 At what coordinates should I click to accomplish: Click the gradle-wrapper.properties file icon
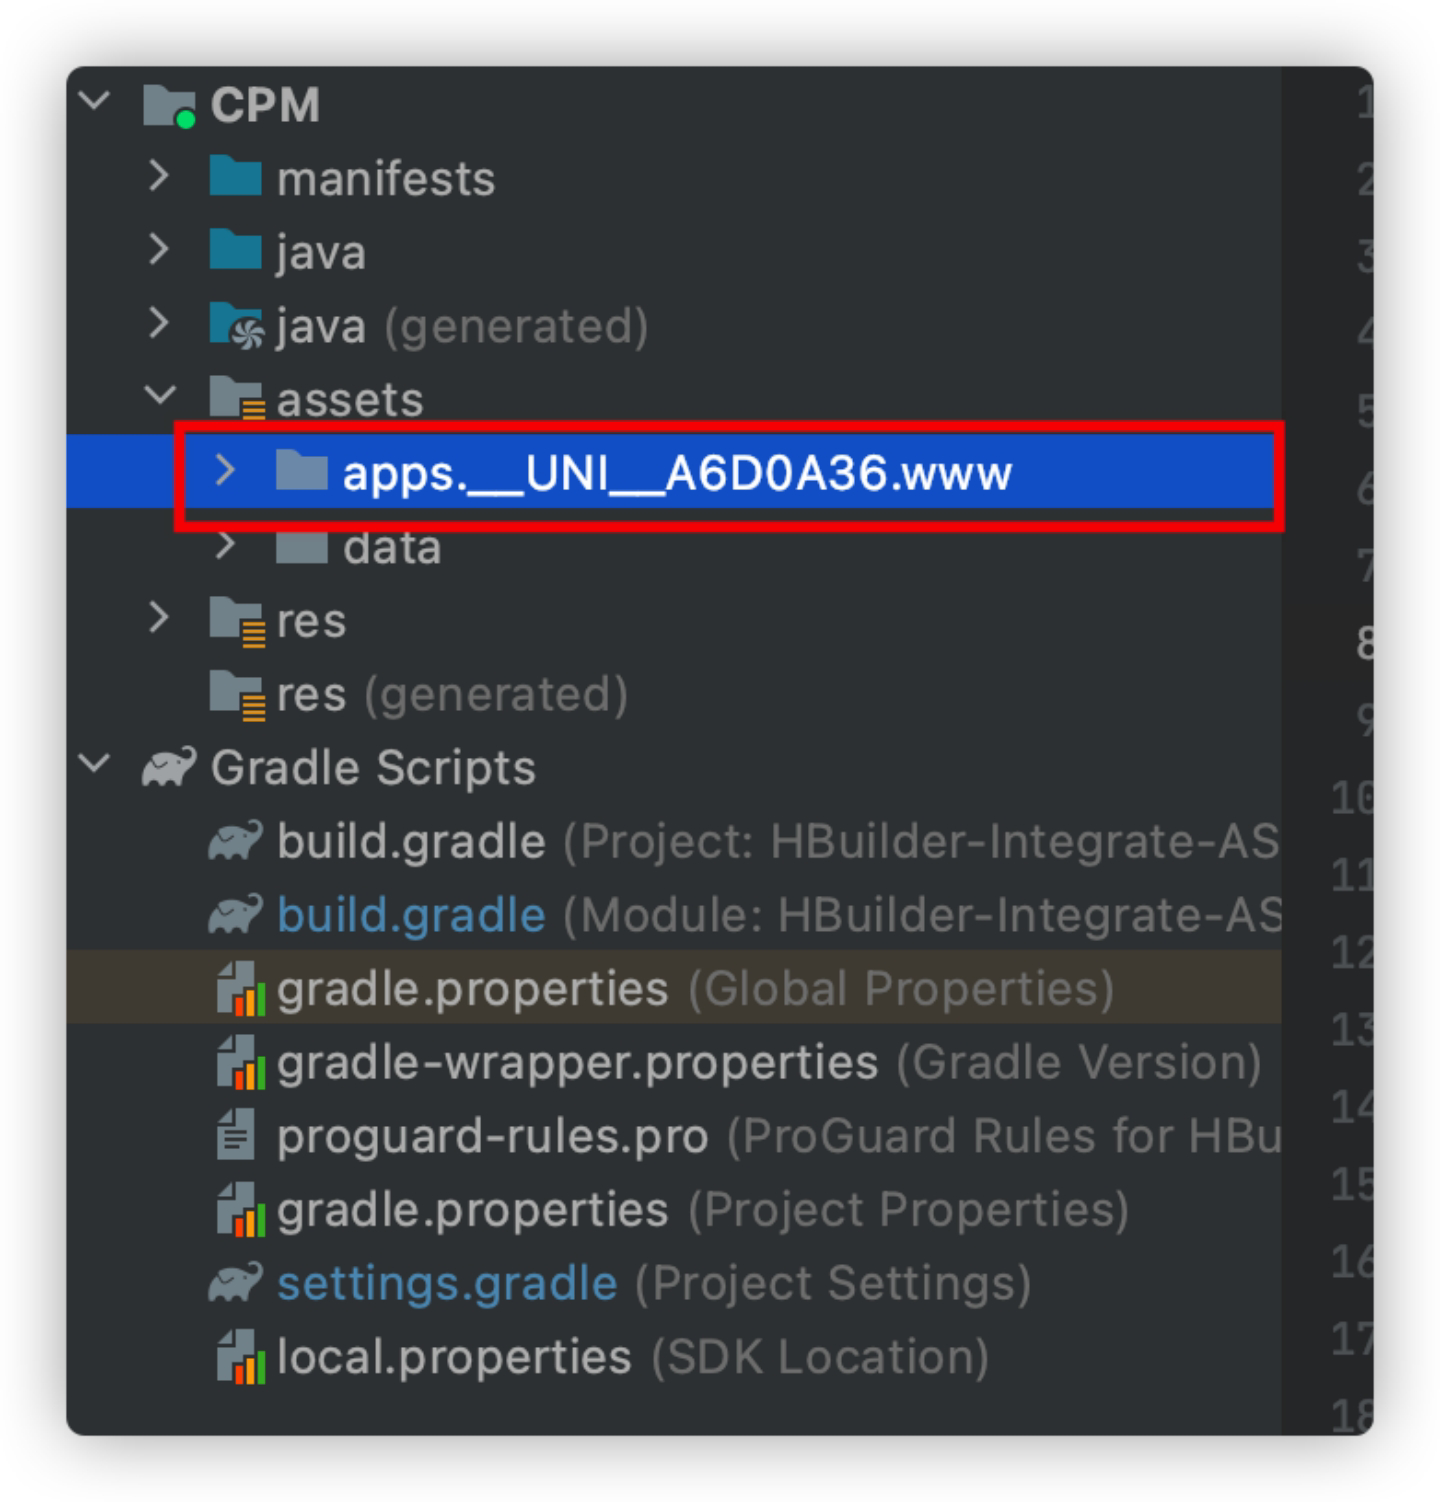(x=240, y=1063)
